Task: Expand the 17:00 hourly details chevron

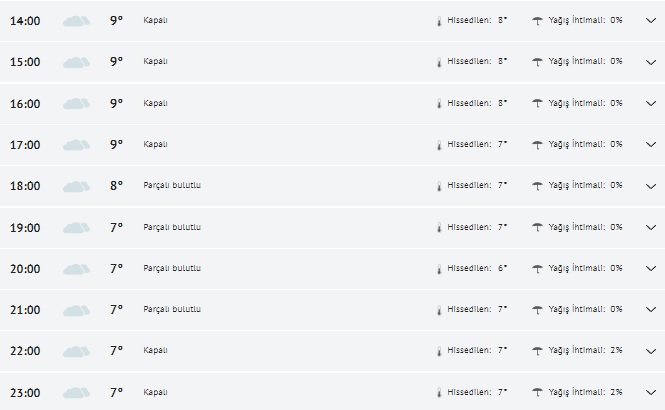Action: tap(650, 145)
